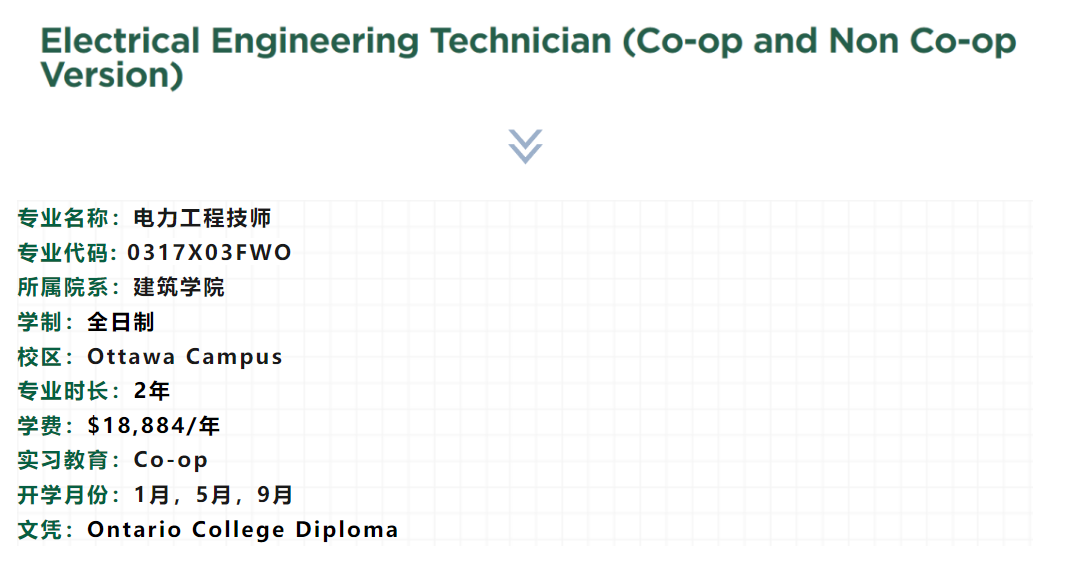The image size is (1072, 573).
Task: Click the Ontario College Diploma text
Action: coord(243,530)
